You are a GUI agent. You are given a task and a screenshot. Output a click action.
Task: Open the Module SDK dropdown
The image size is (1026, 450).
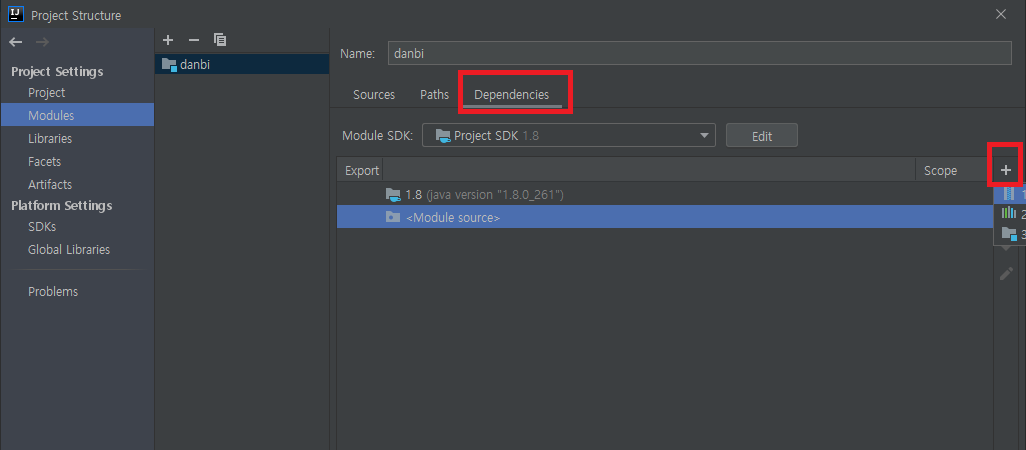569,135
